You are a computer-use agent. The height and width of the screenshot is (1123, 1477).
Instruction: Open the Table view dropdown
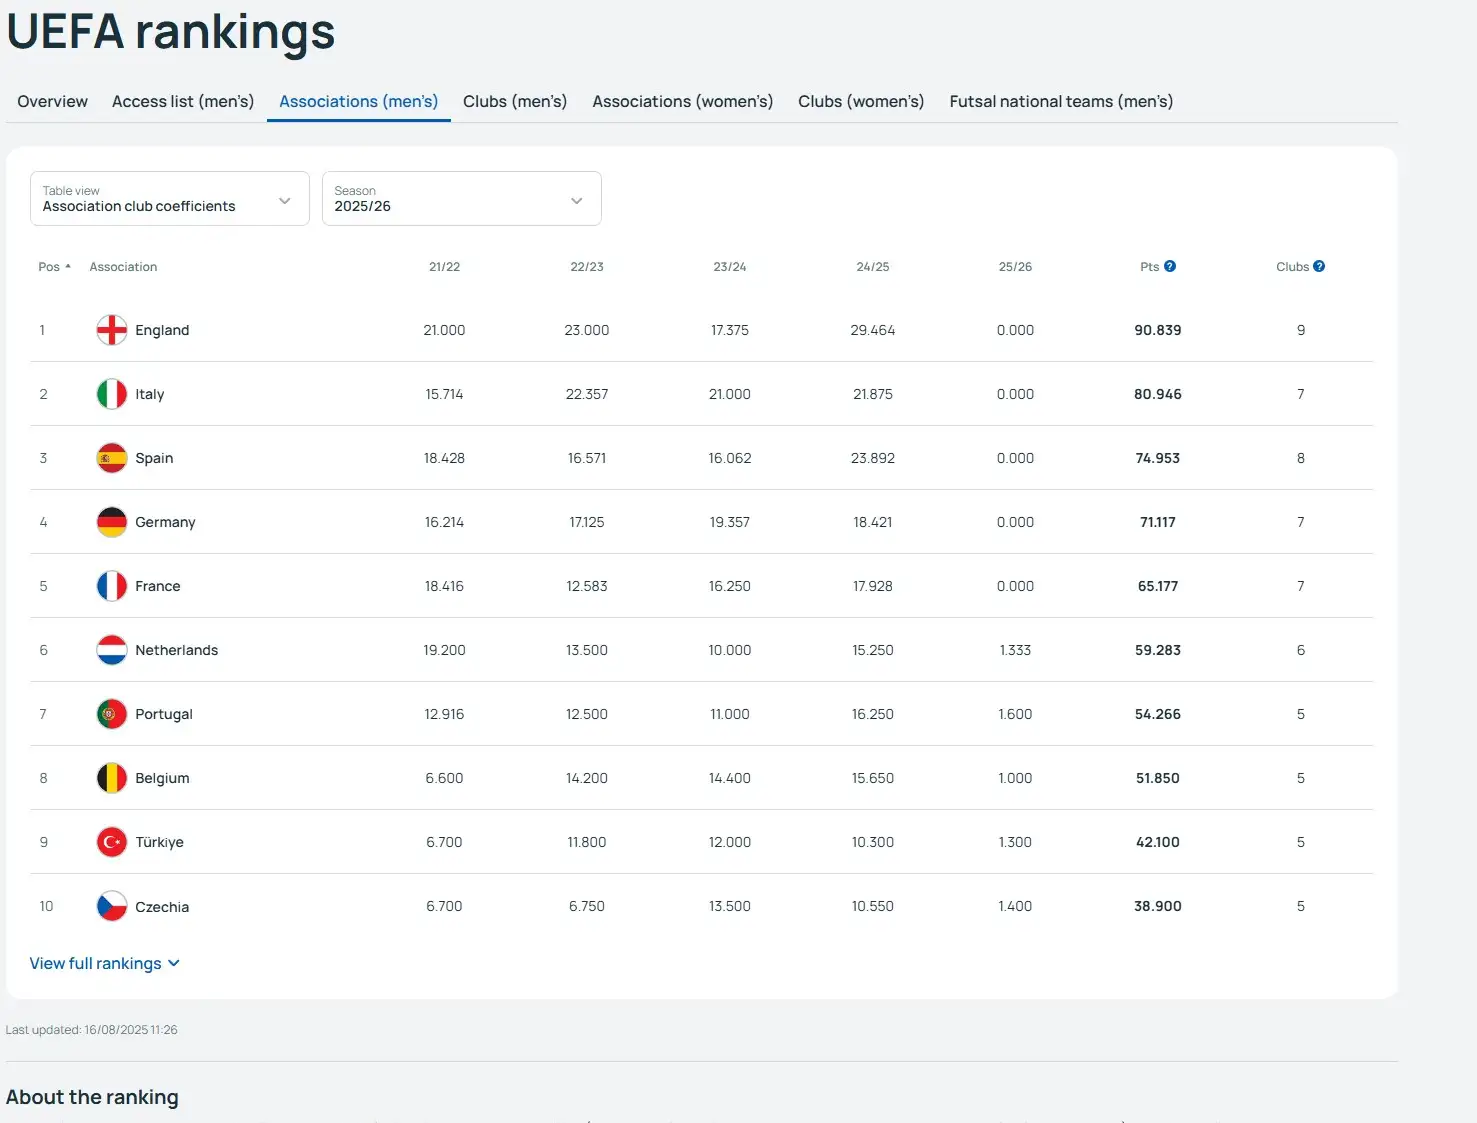pos(169,199)
